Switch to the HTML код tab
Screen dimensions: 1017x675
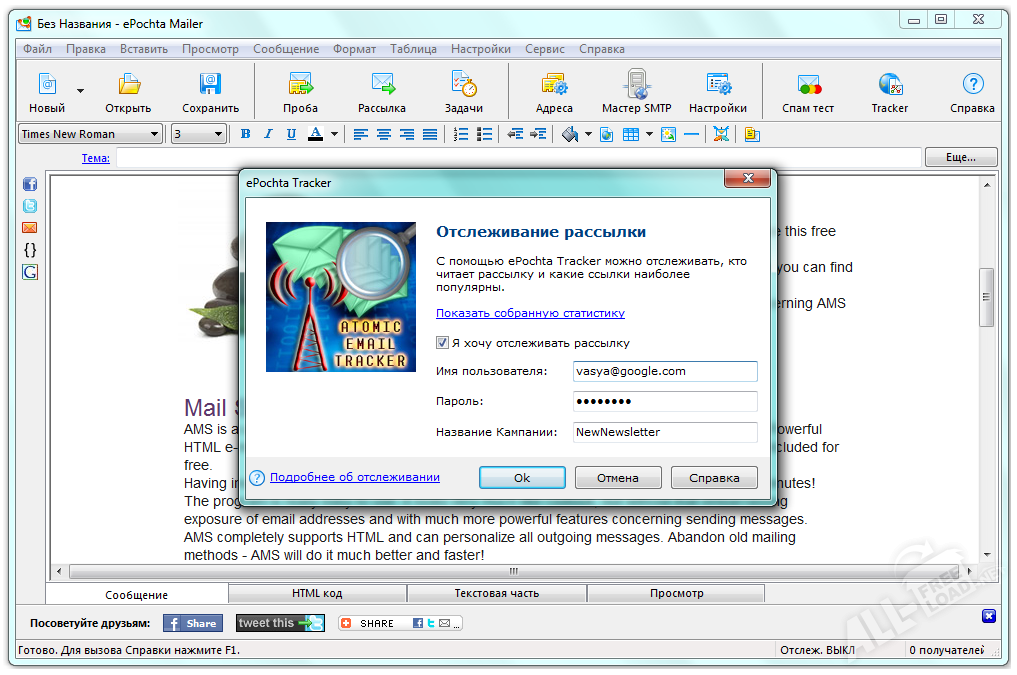point(317,593)
